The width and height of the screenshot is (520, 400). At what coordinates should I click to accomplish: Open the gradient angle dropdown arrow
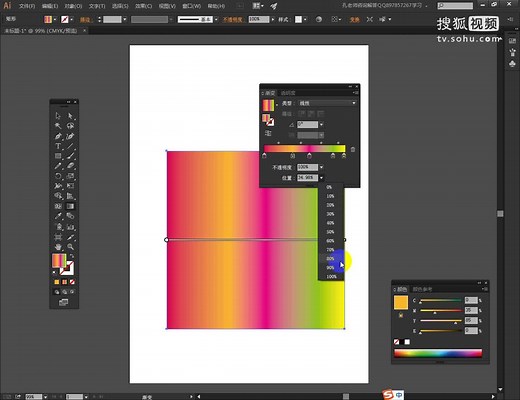pyautogui.click(x=321, y=125)
